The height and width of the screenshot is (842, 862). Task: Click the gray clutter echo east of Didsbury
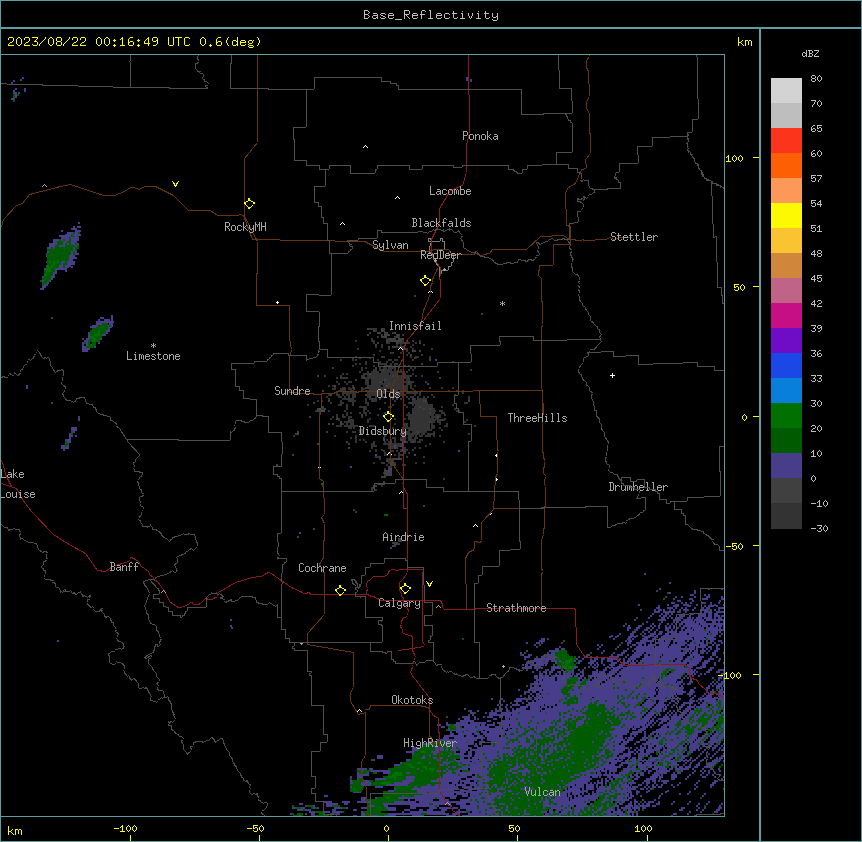[x=421, y=418]
